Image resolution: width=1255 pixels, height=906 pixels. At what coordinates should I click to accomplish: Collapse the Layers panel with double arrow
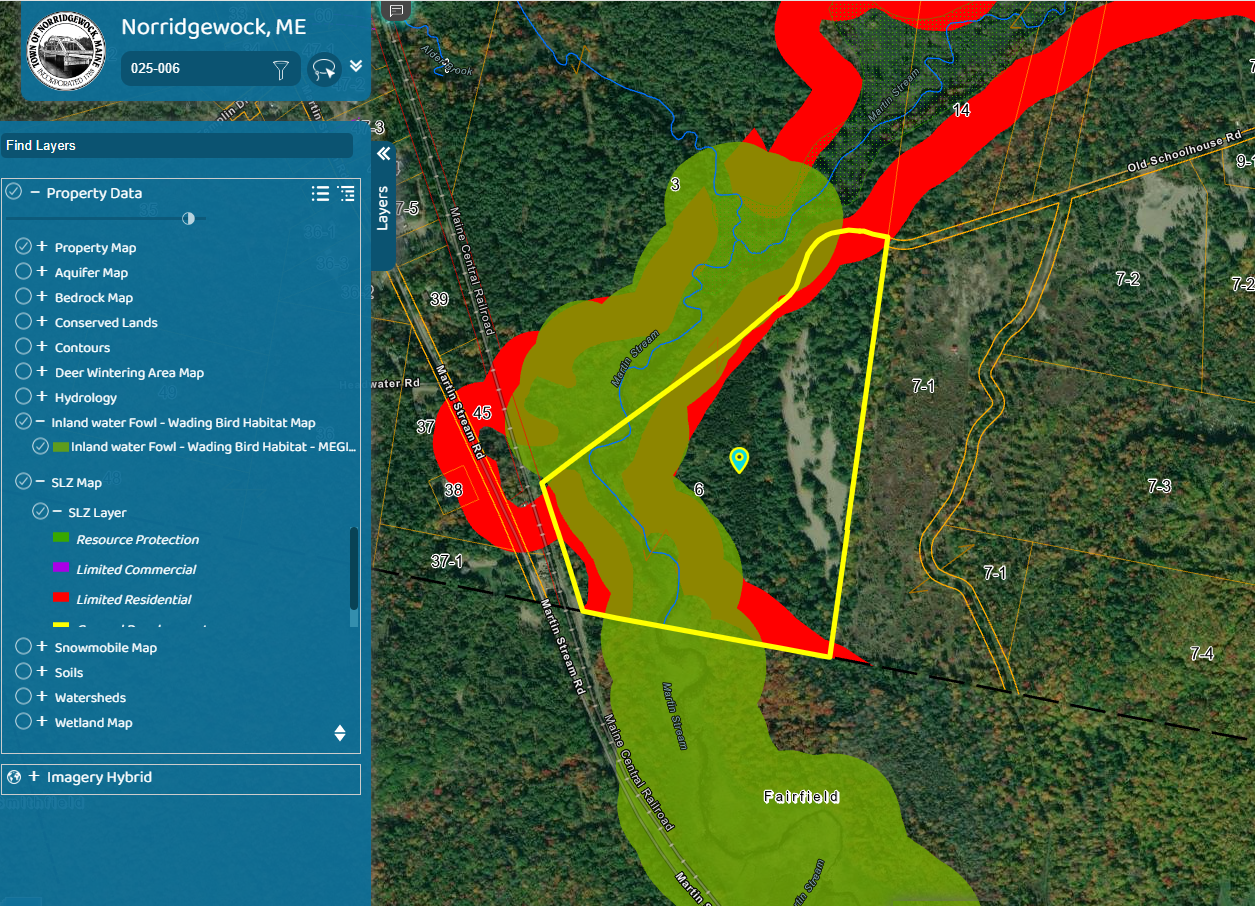382,154
